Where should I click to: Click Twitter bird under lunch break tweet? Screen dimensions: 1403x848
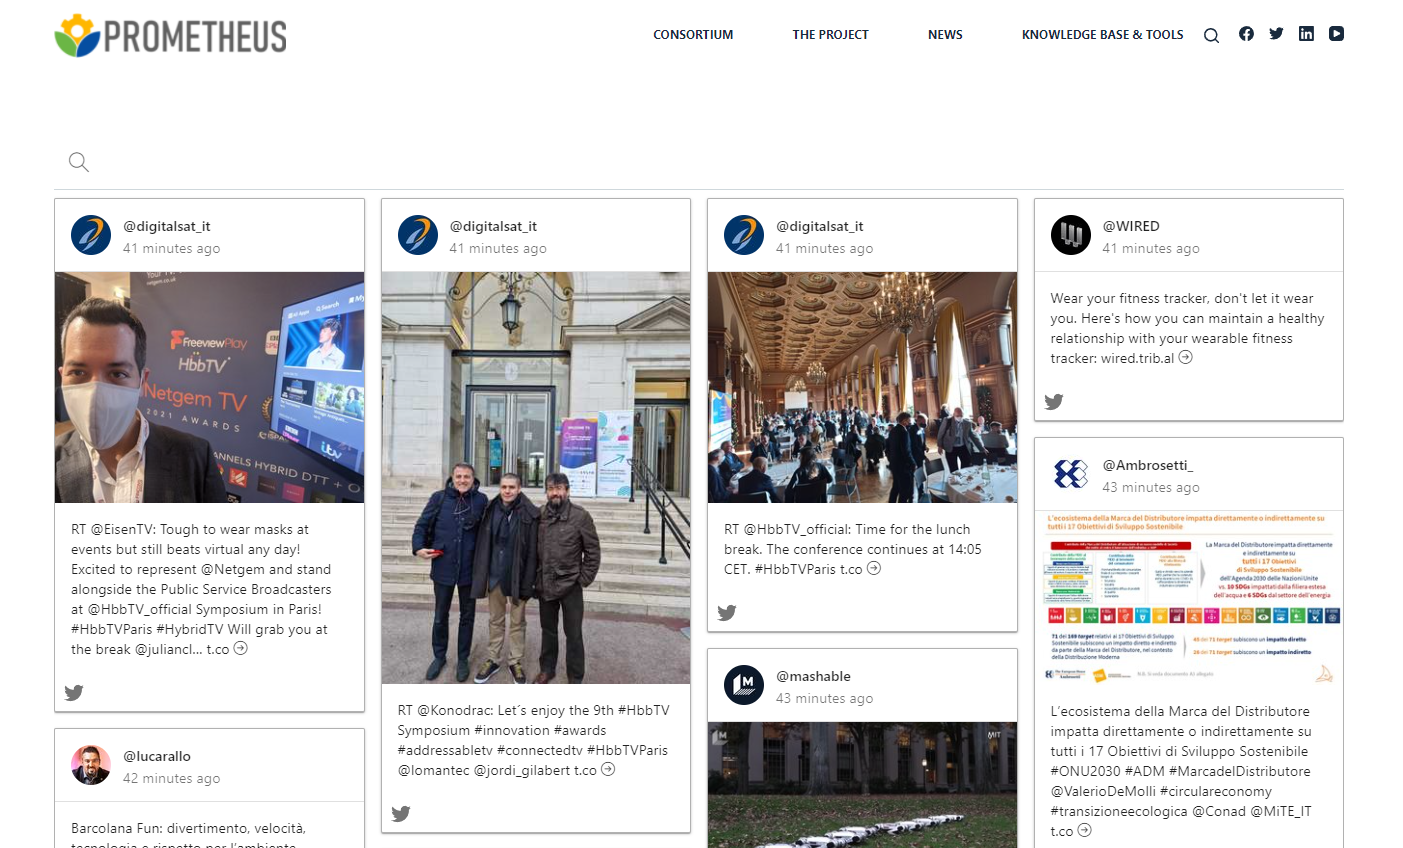727,613
